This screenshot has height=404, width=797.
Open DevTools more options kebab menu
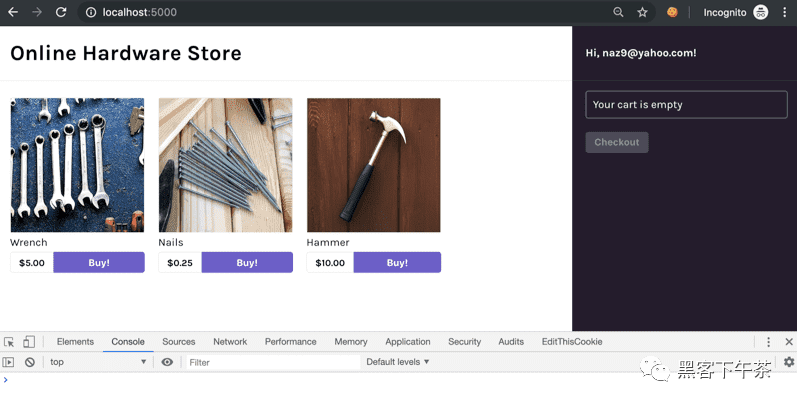tap(768, 341)
